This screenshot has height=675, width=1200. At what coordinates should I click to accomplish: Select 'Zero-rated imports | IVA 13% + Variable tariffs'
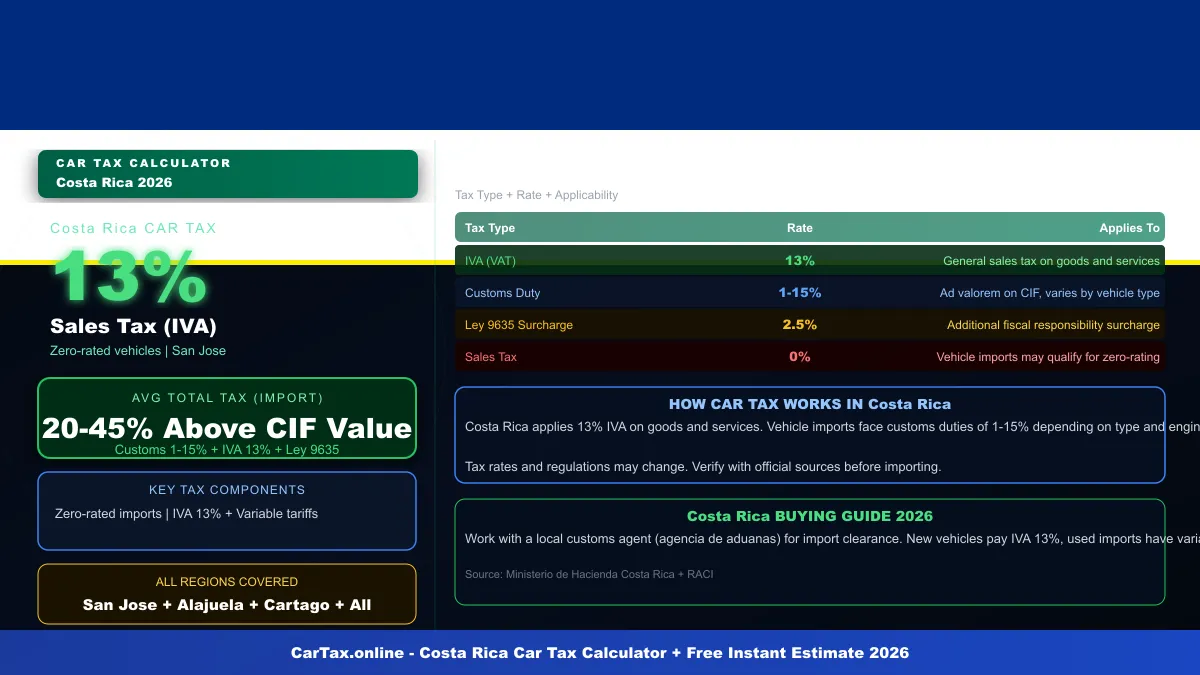[x=186, y=514]
